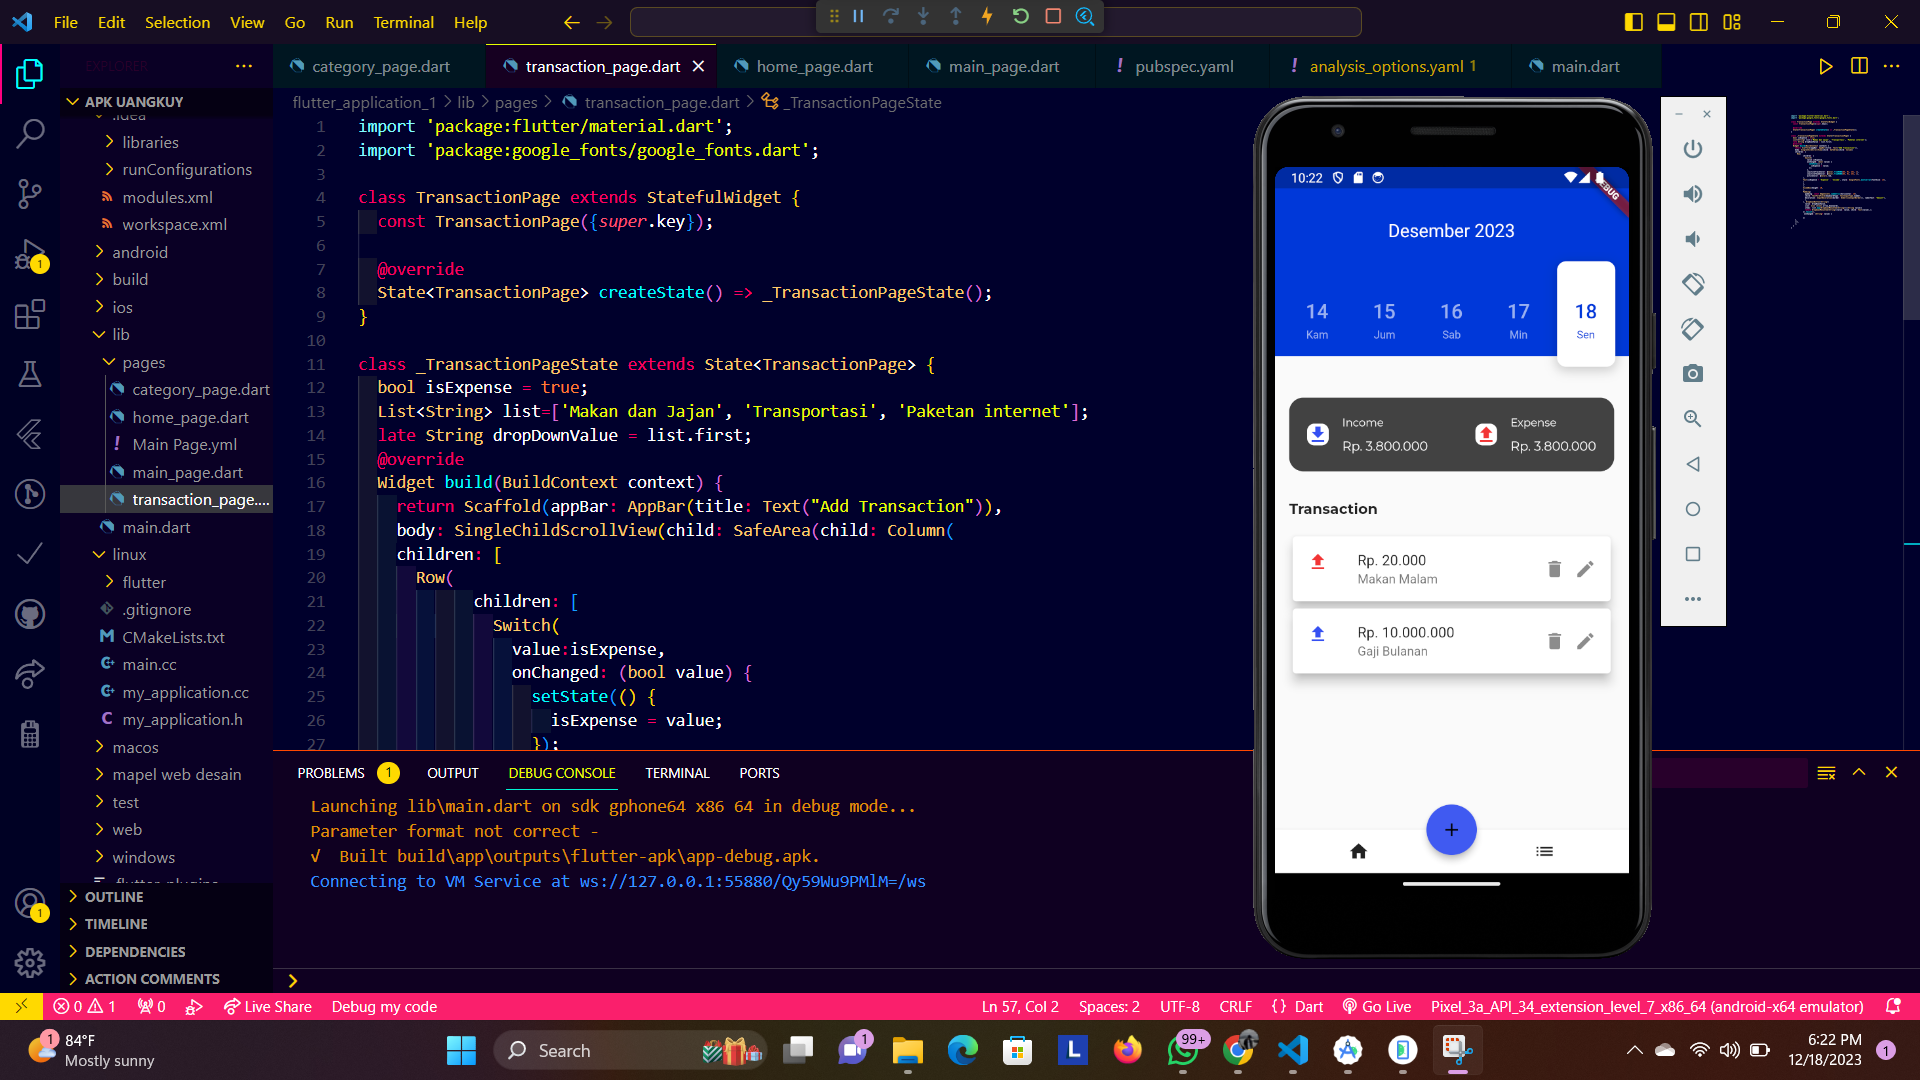Open the Source Control view
The height and width of the screenshot is (1080, 1920).
(30, 193)
